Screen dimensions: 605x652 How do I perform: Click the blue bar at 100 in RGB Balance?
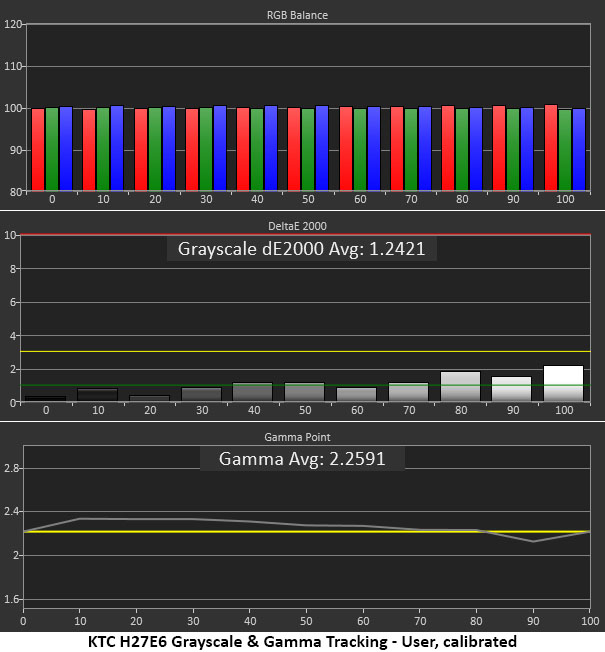pos(579,150)
